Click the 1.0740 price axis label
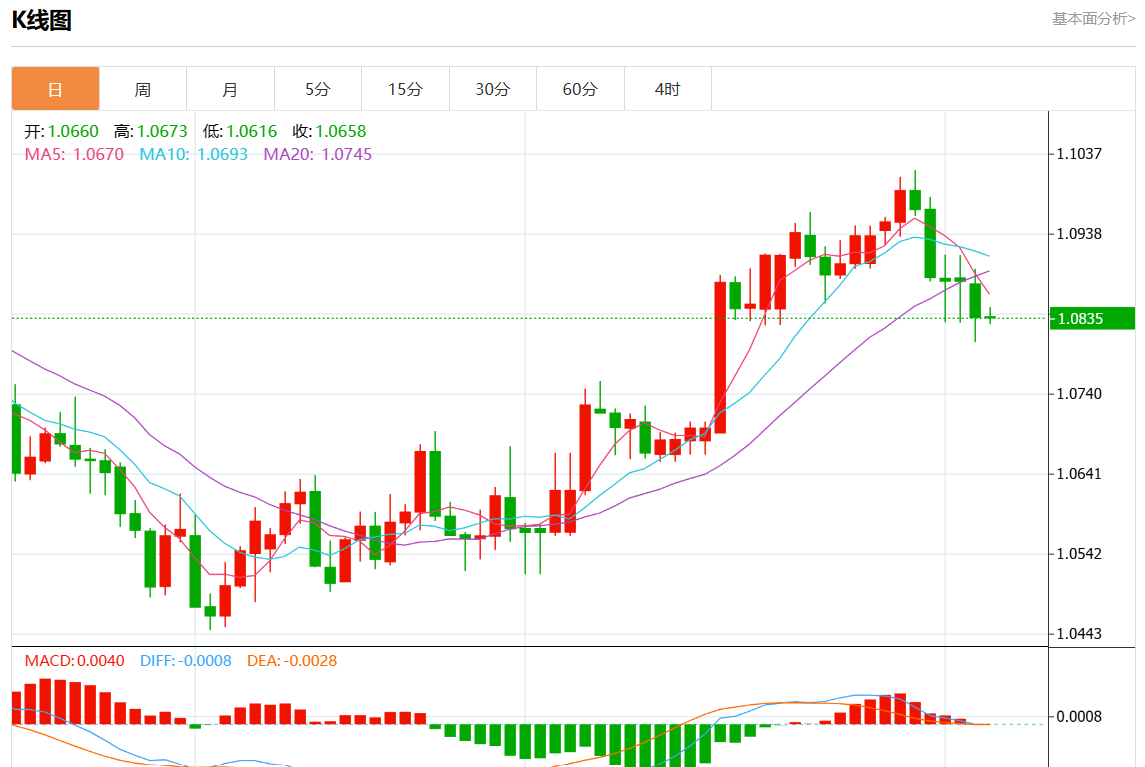 tap(1079, 394)
